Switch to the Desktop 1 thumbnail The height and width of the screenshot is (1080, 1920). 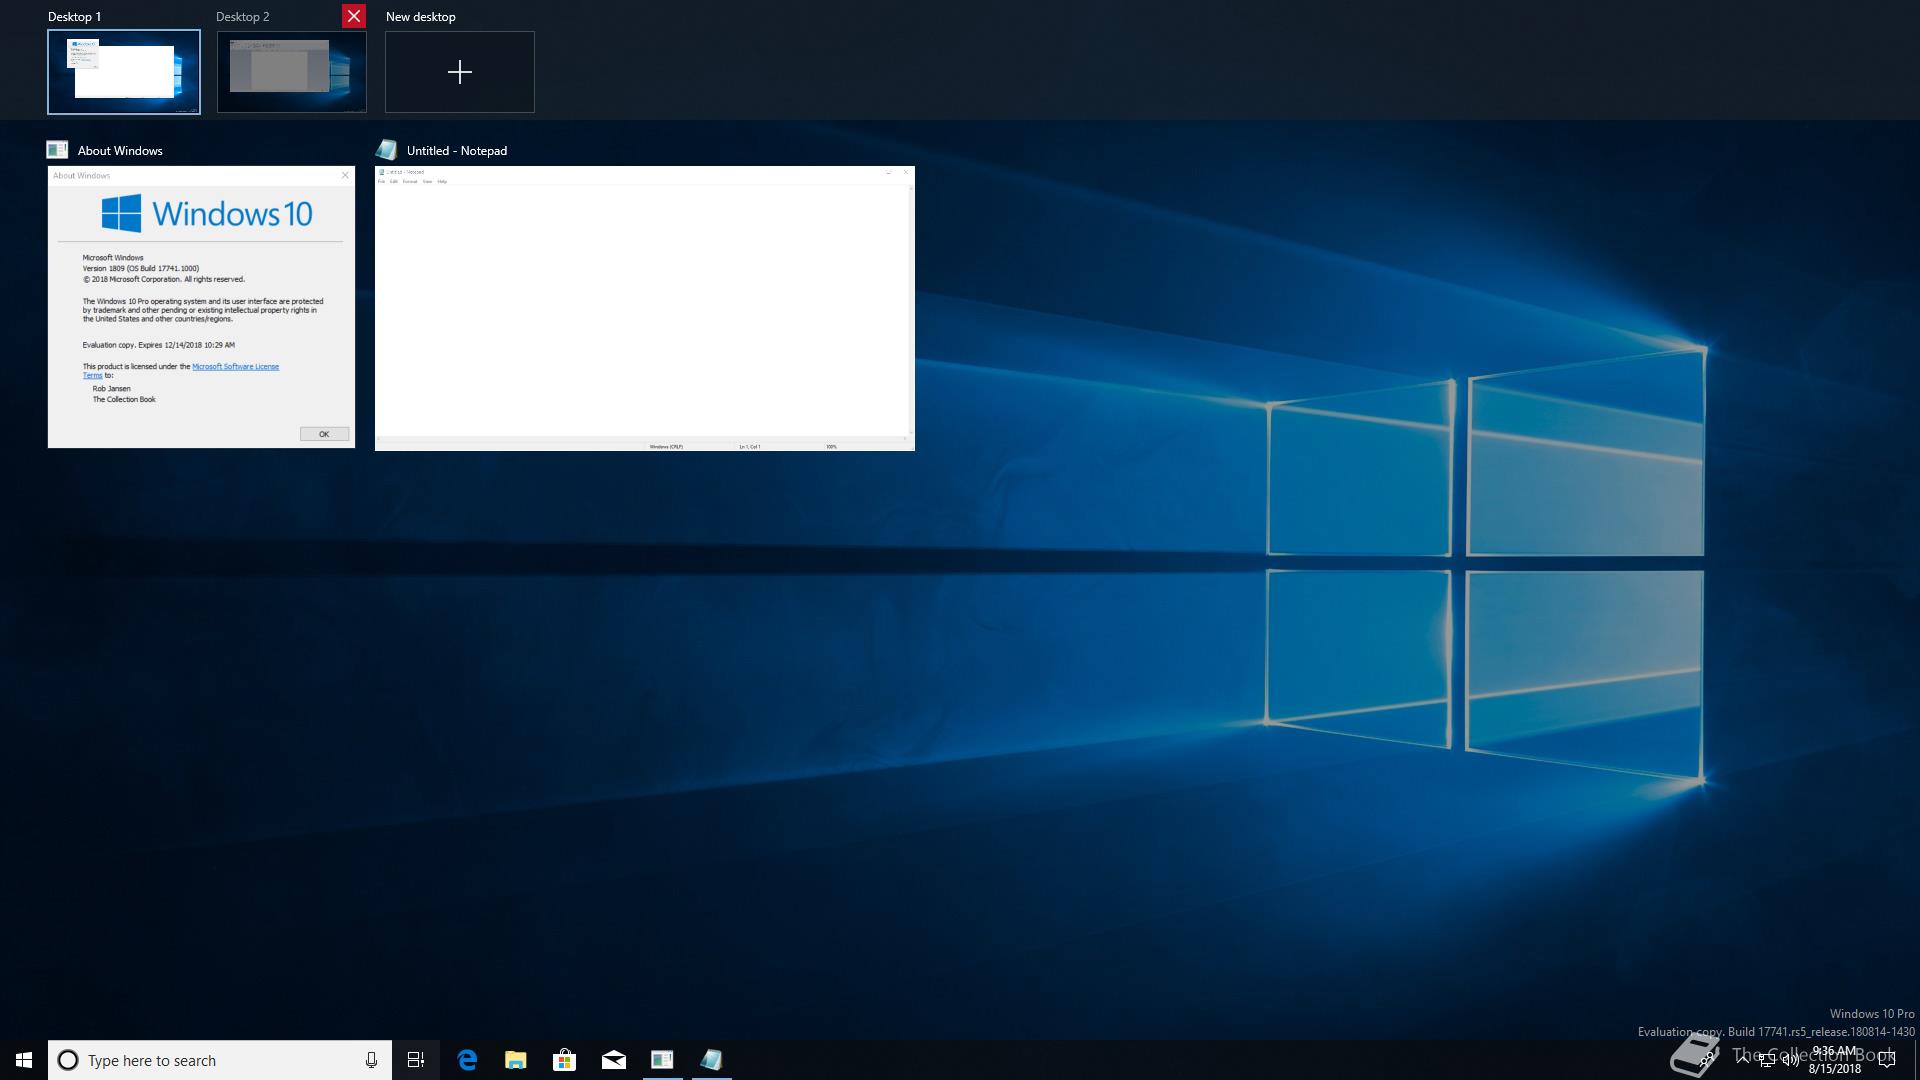(124, 72)
